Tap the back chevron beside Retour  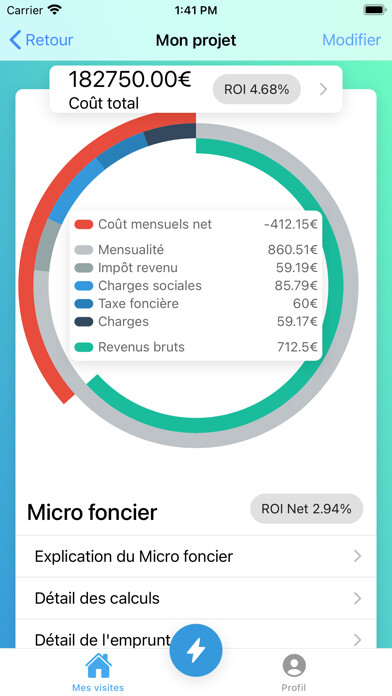coord(15,40)
